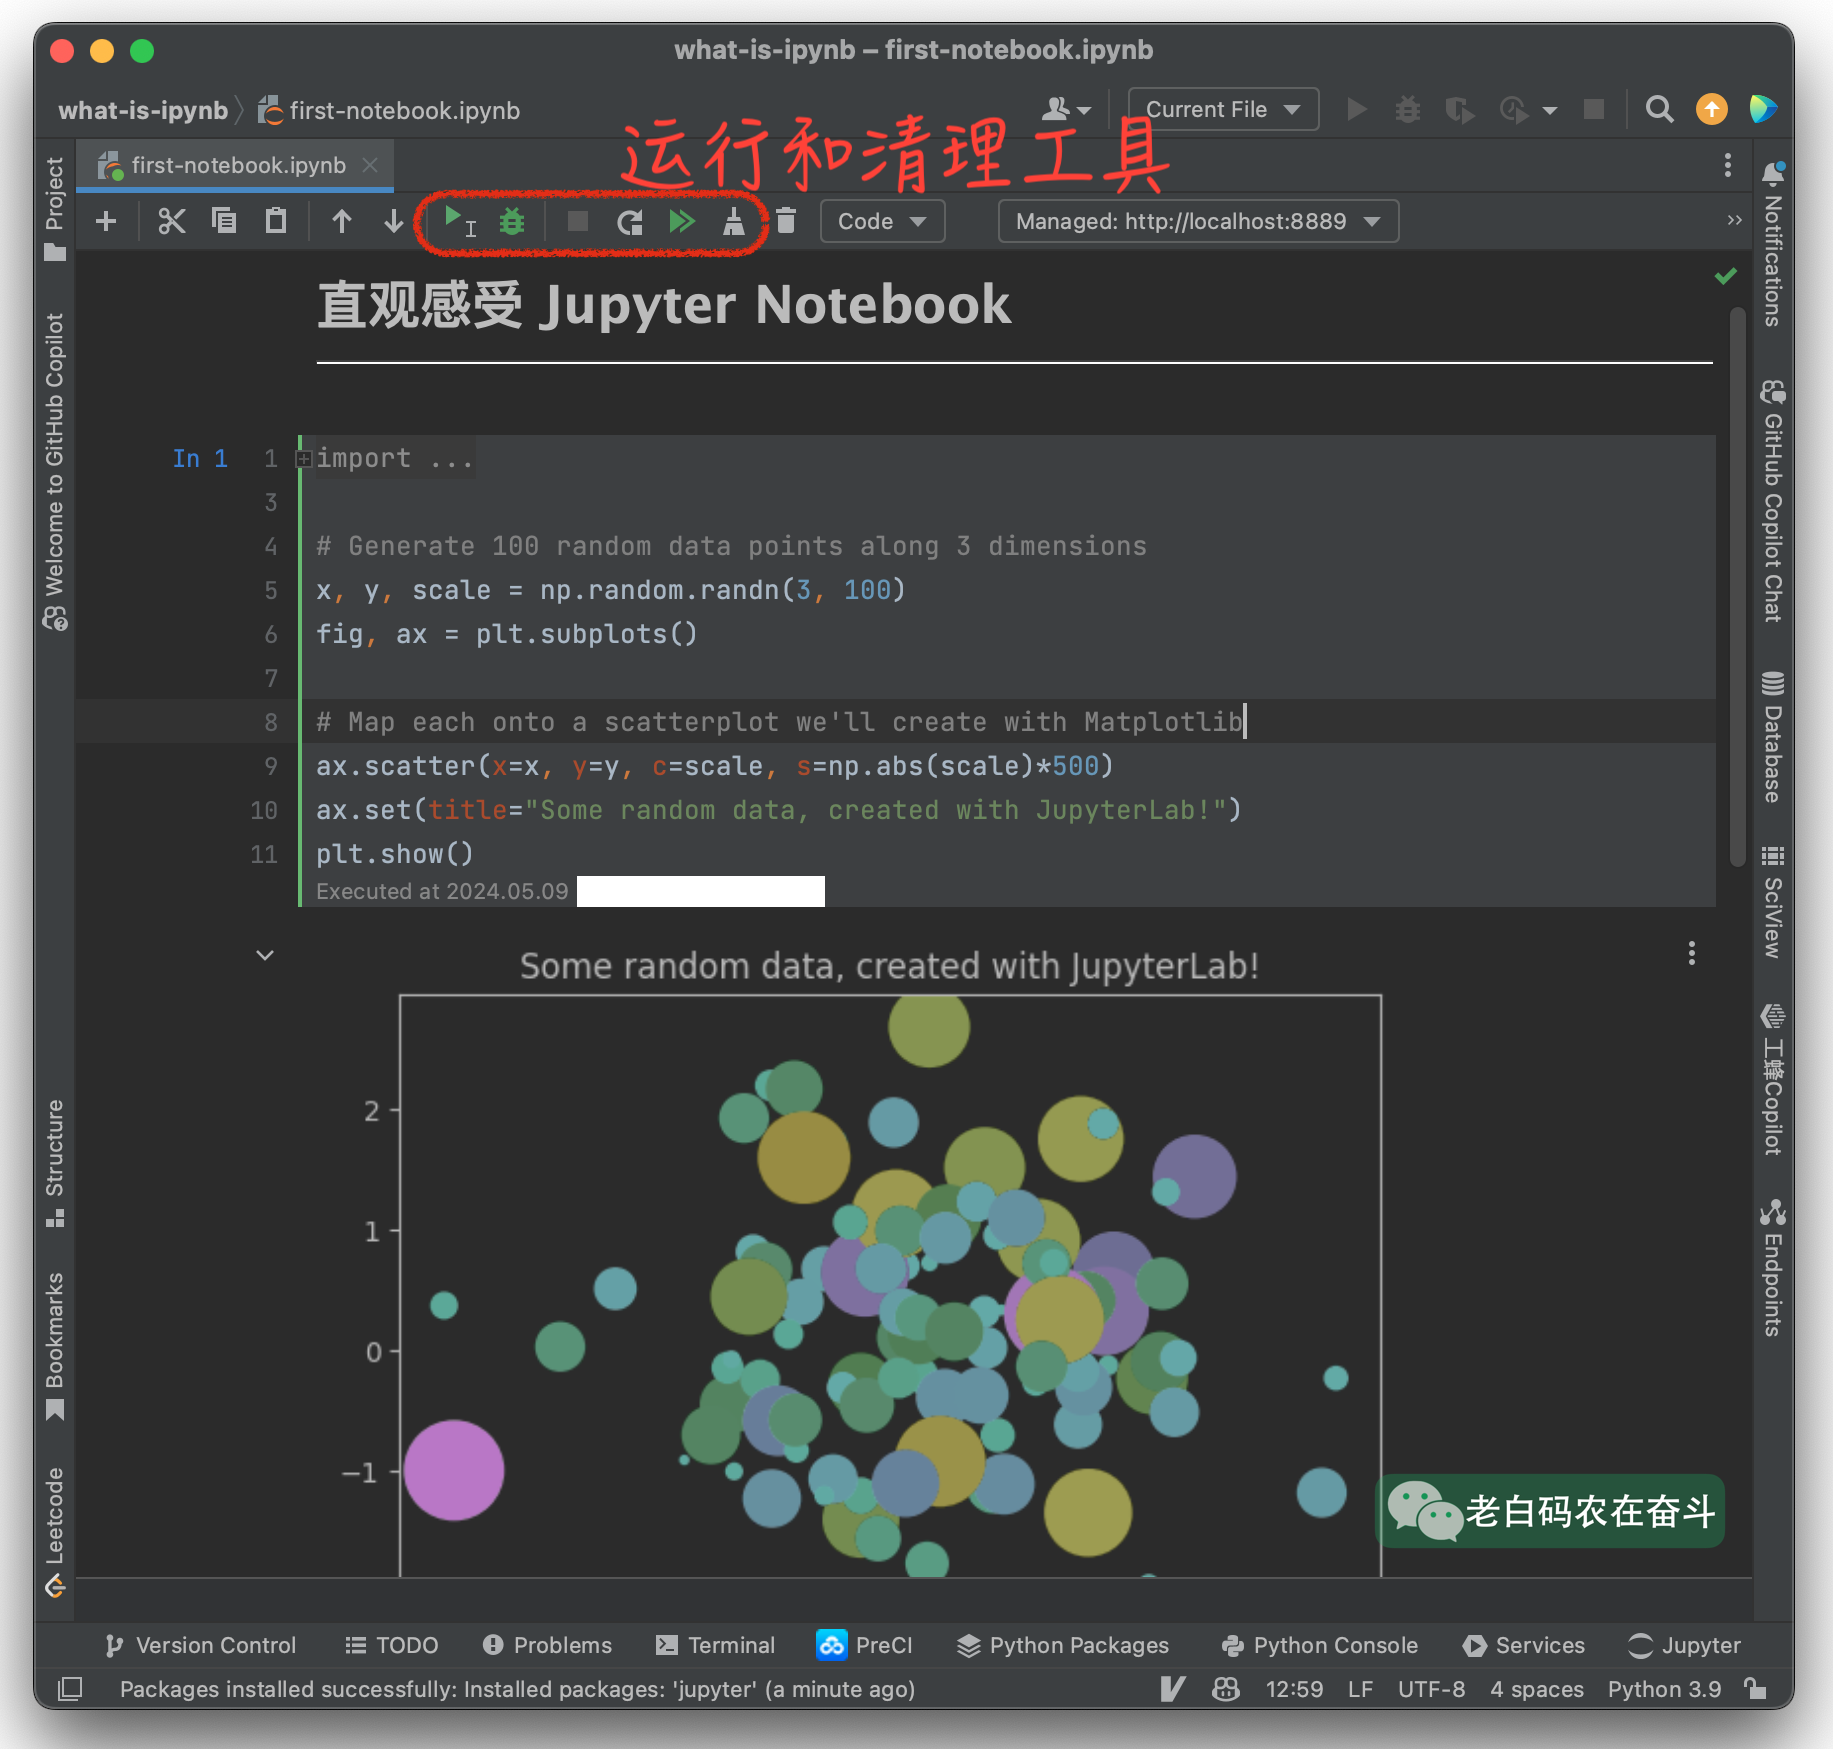
Task: Paste cell using the clipboard icon
Action: pyautogui.click(x=276, y=221)
